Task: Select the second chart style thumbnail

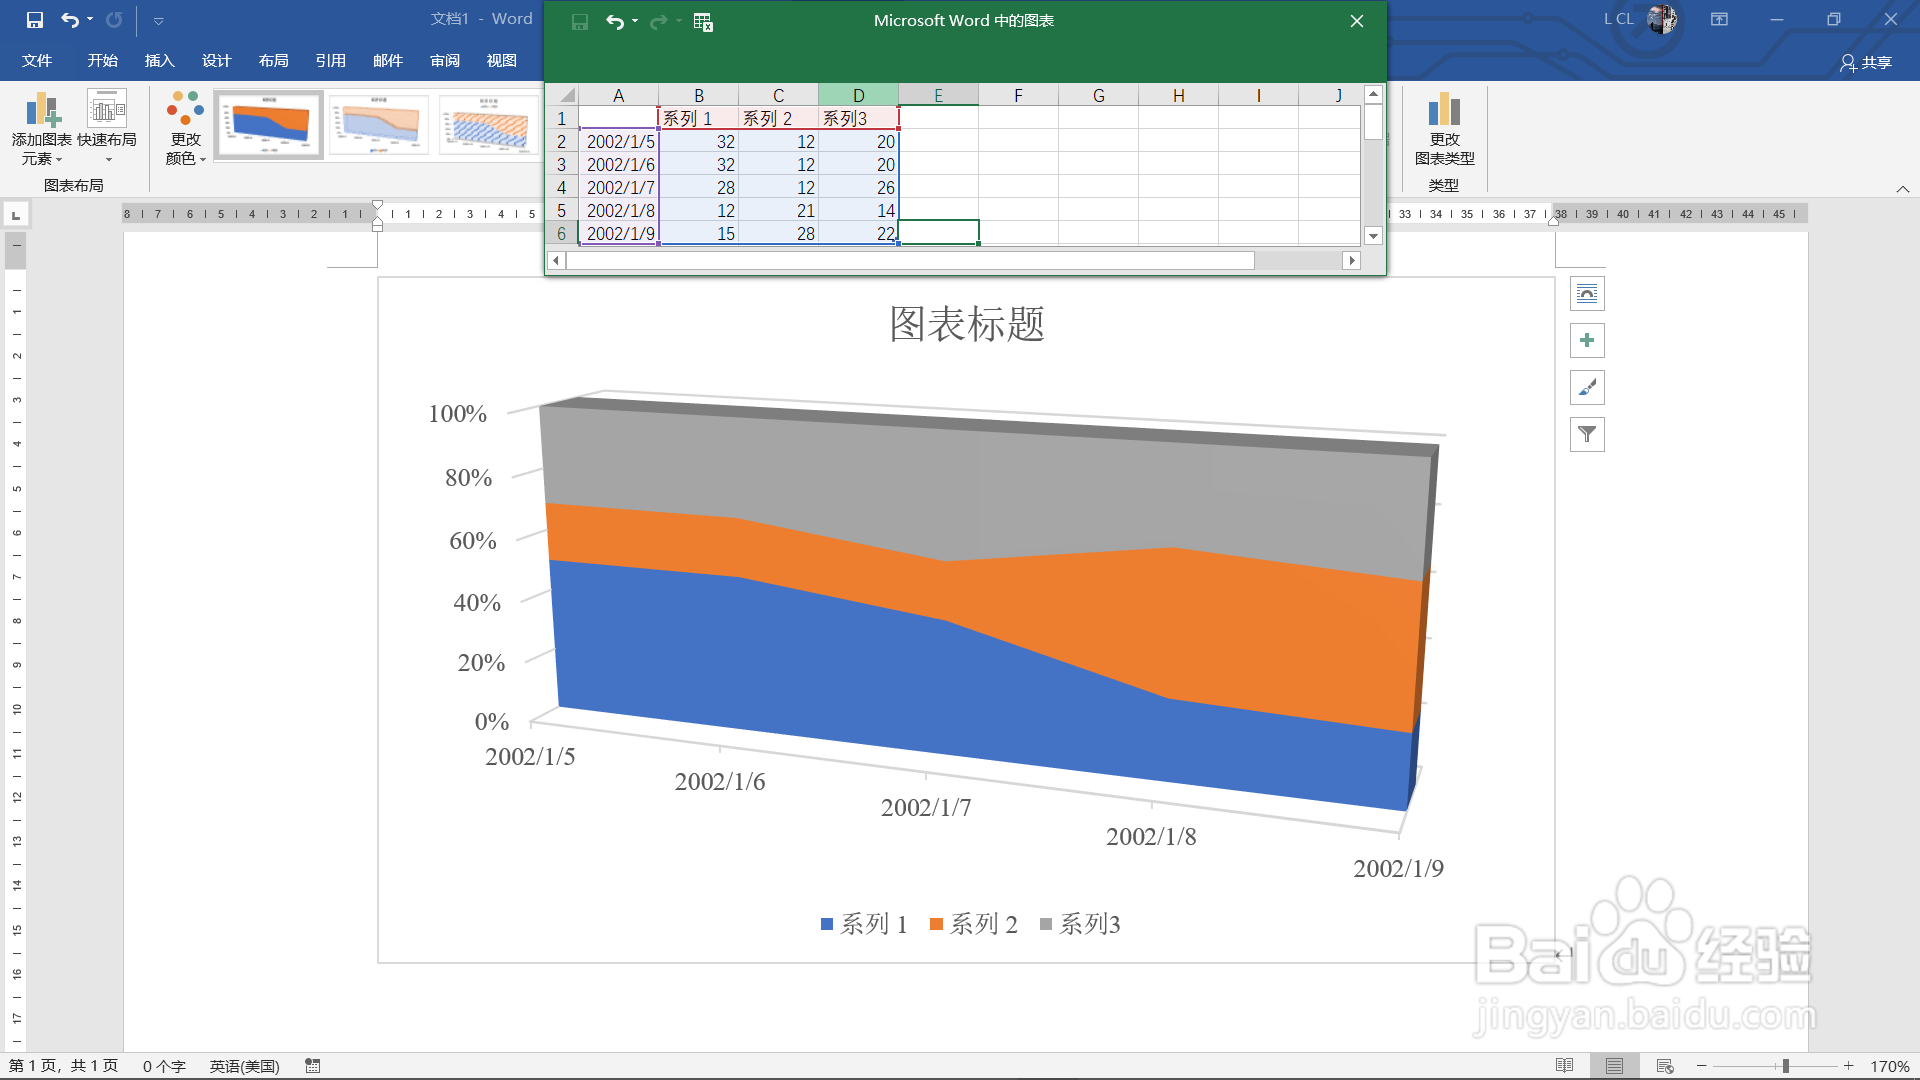Action: (379, 126)
